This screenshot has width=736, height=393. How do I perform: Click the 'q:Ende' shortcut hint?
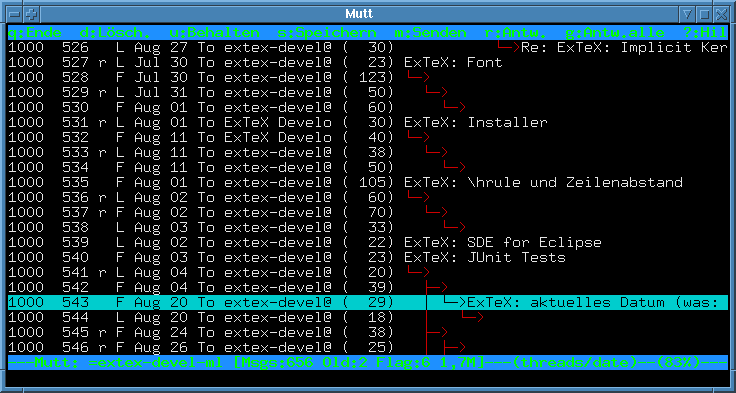(x=35, y=32)
